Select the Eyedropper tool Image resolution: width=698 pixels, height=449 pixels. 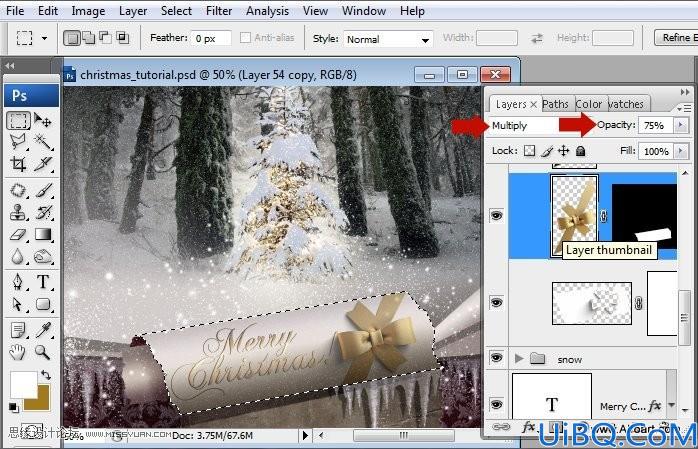coord(43,330)
